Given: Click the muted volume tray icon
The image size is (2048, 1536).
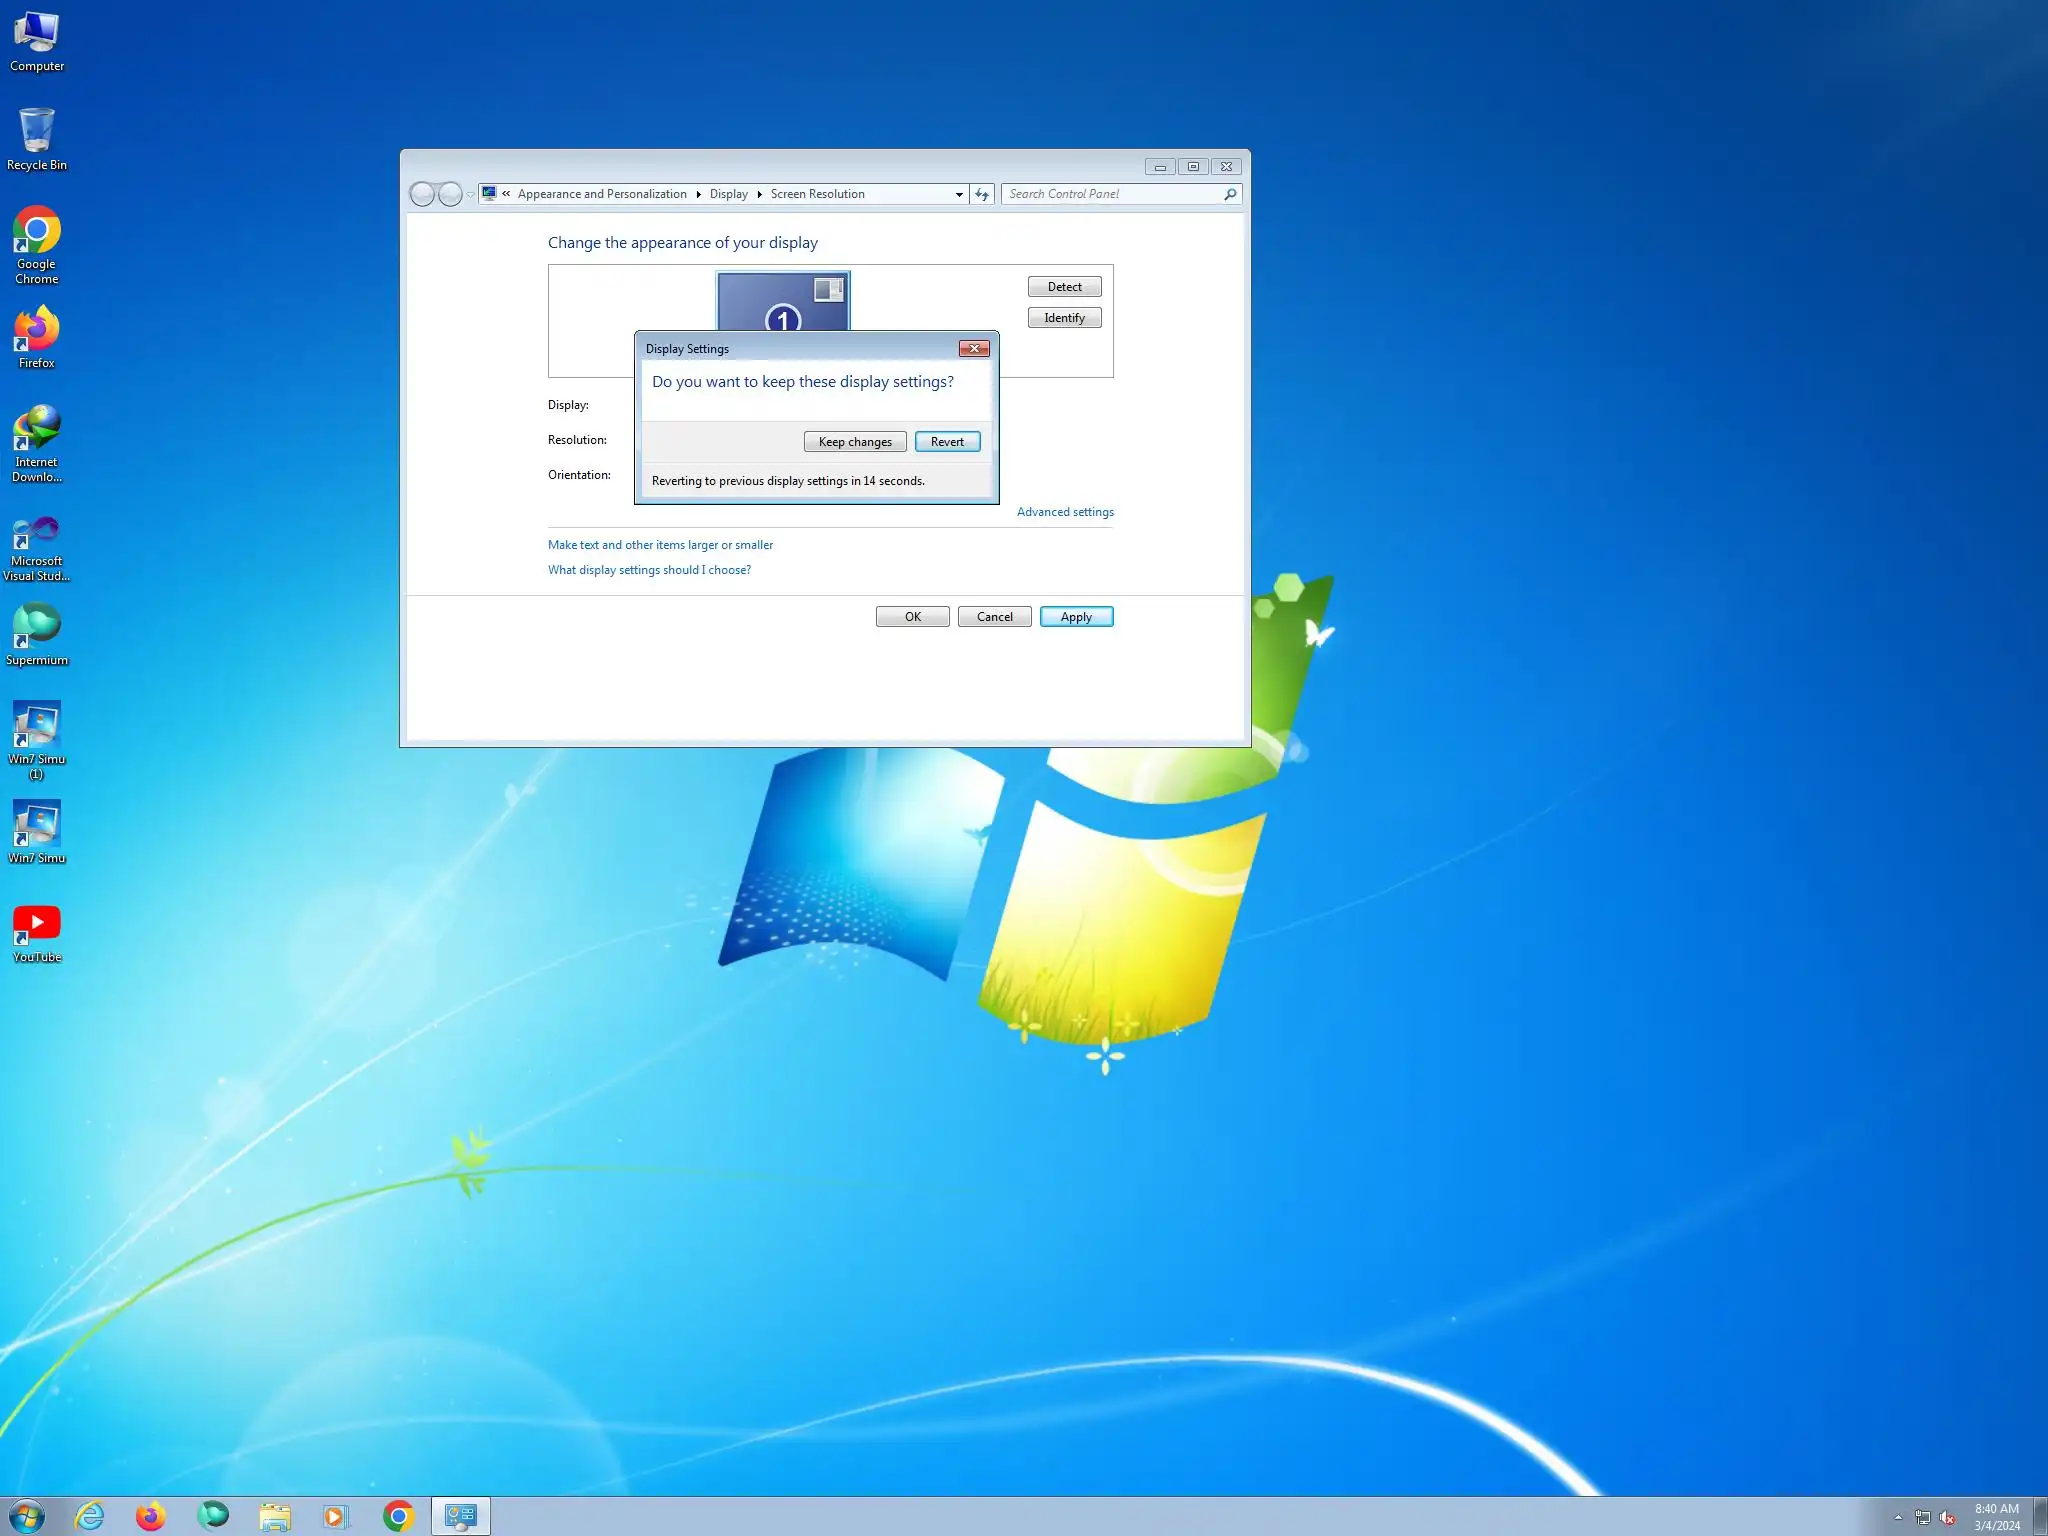Looking at the screenshot, I should [x=1947, y=1517].
